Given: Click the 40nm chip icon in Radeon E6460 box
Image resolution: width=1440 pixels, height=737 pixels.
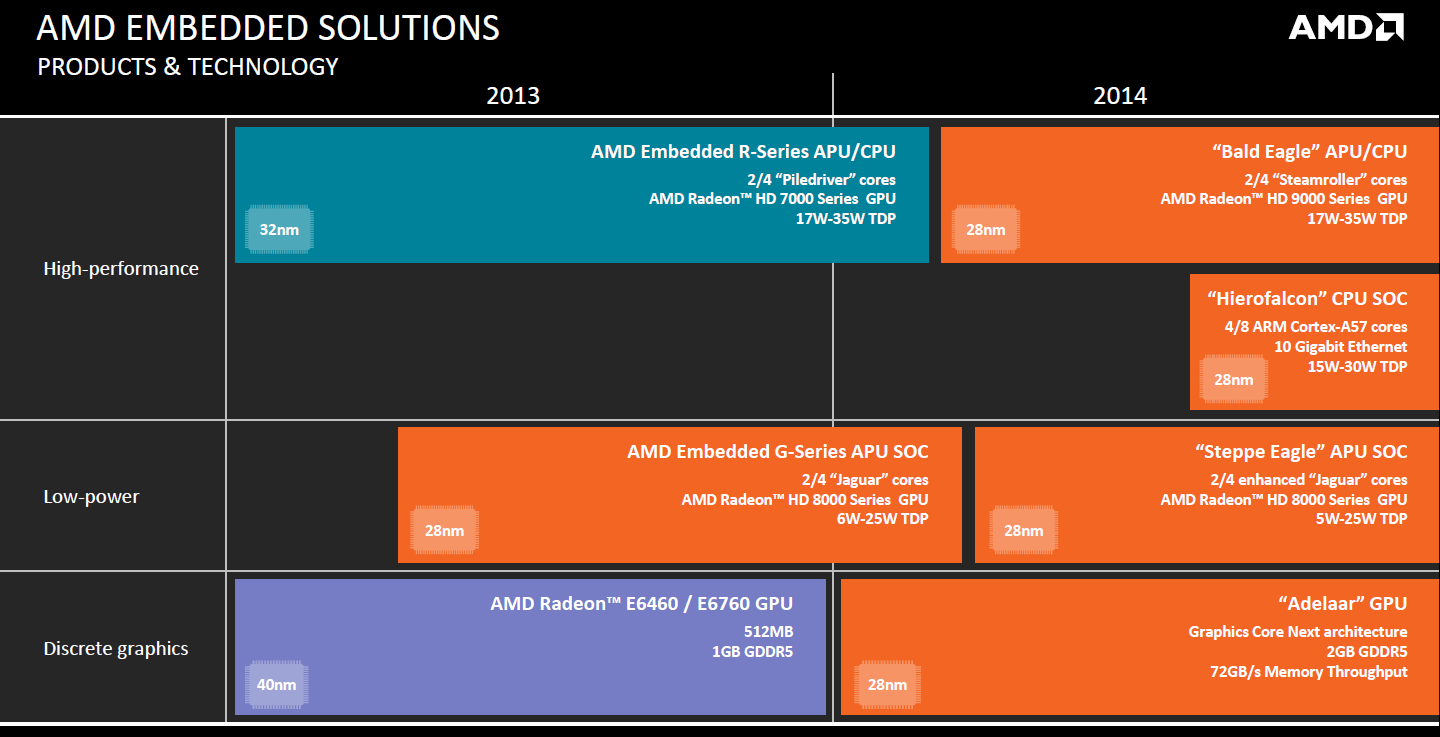Looking at the screenshot, I should click(277, 685).
